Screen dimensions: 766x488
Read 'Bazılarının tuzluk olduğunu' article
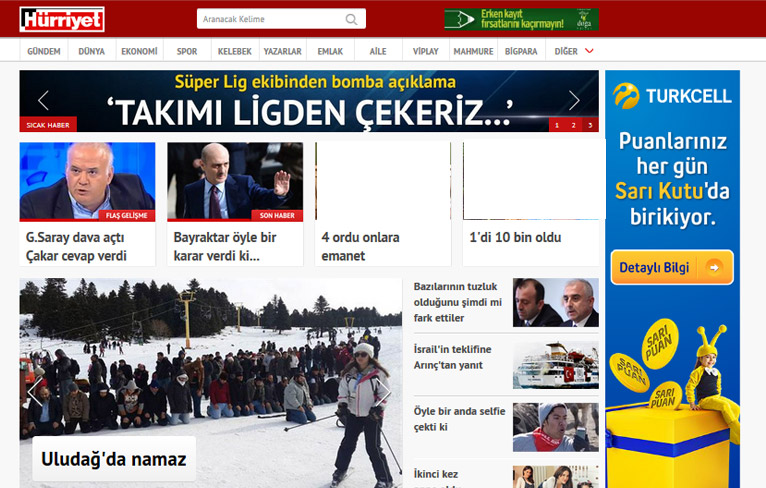click(x=458, y=302)
